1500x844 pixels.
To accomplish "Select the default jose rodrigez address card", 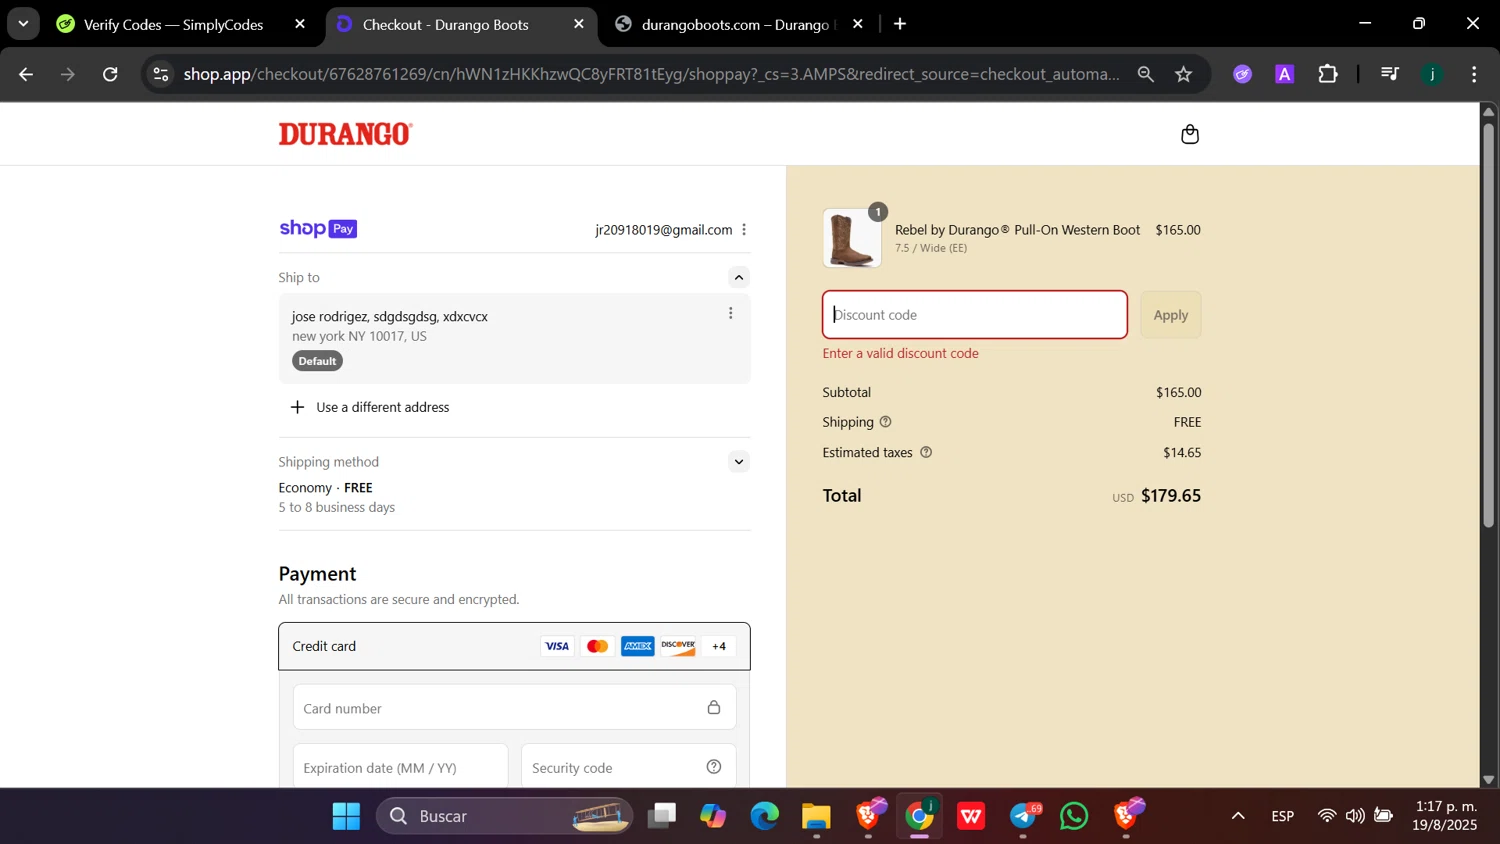I will [514, 338].
